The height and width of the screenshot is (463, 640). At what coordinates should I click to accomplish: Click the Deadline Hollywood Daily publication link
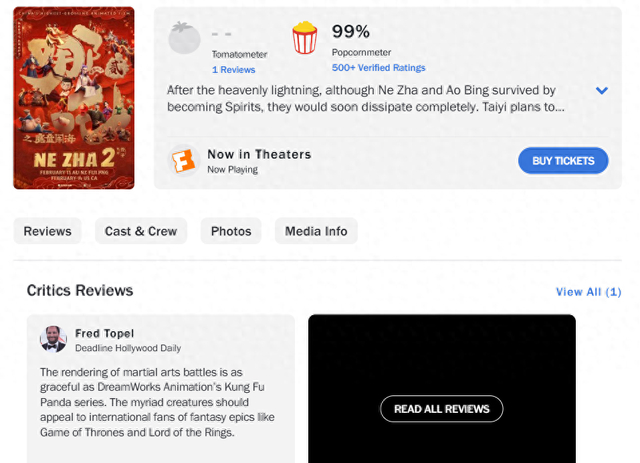click(128, 348)
